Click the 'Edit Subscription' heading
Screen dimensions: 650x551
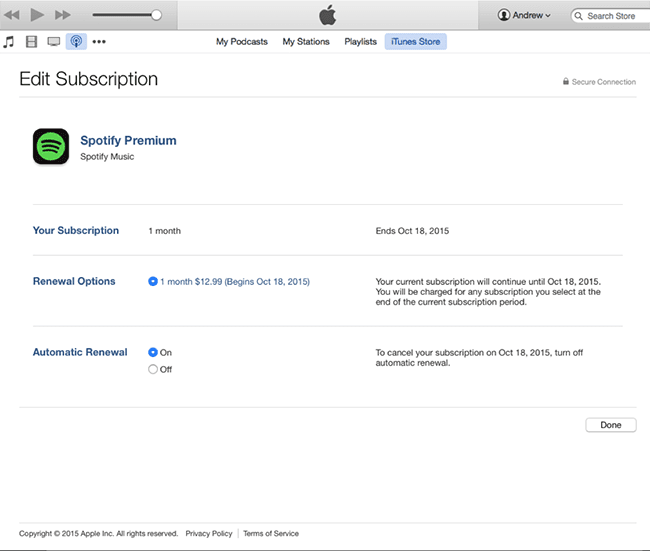89,79
